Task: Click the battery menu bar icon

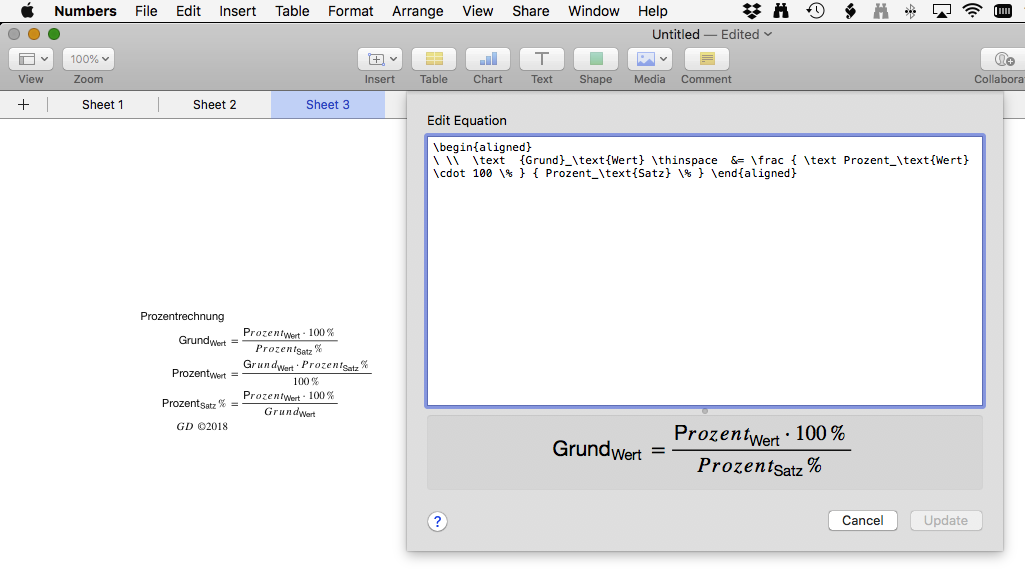Action: 1003,11
